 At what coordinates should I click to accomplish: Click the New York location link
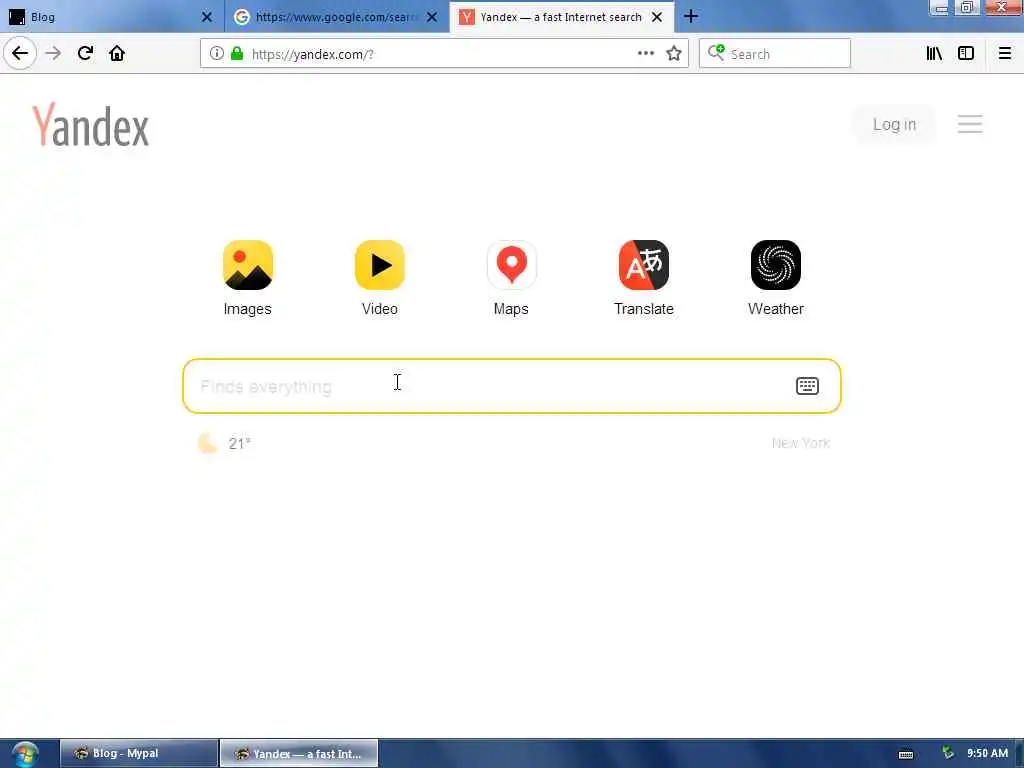tap(801, 443)
